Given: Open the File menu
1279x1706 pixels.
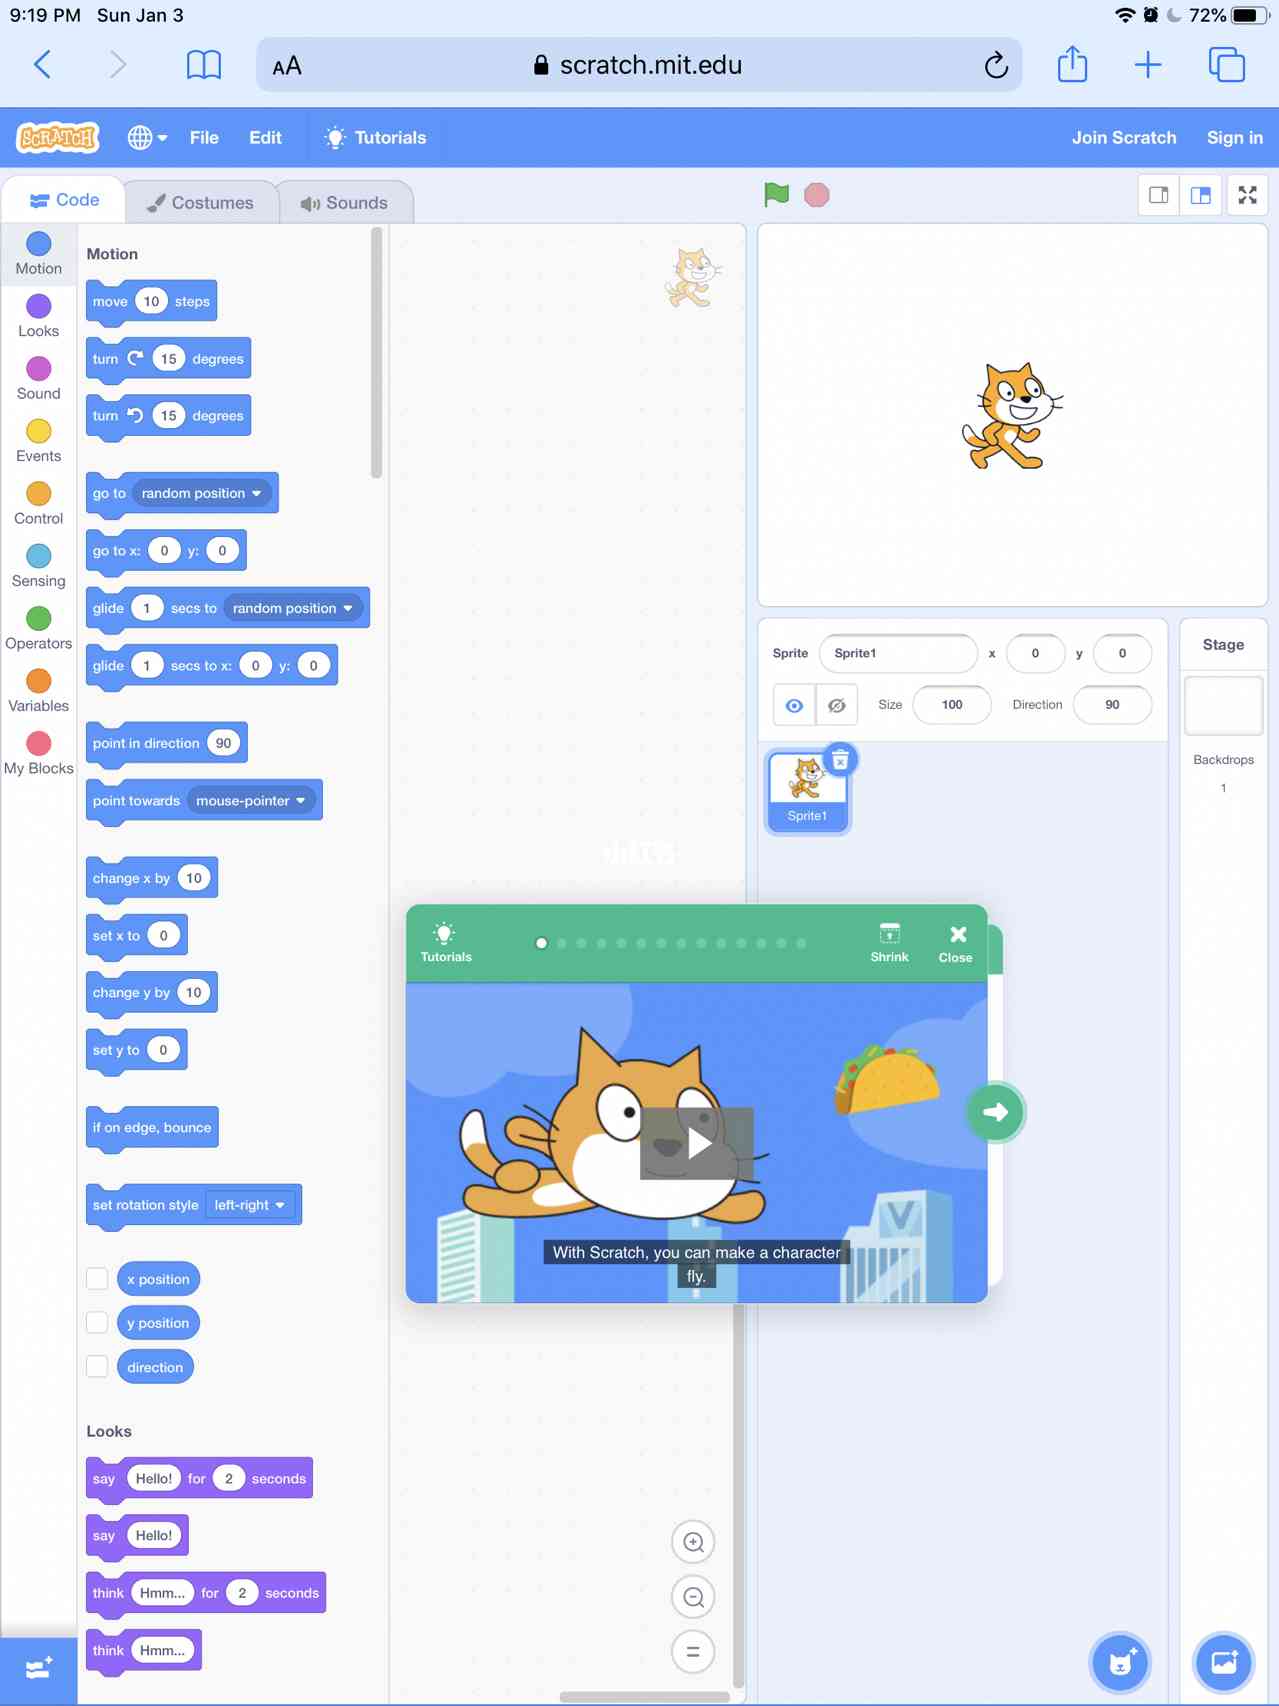Looking at the screenshot, I should pyautogui.click(x=204, y=137).
